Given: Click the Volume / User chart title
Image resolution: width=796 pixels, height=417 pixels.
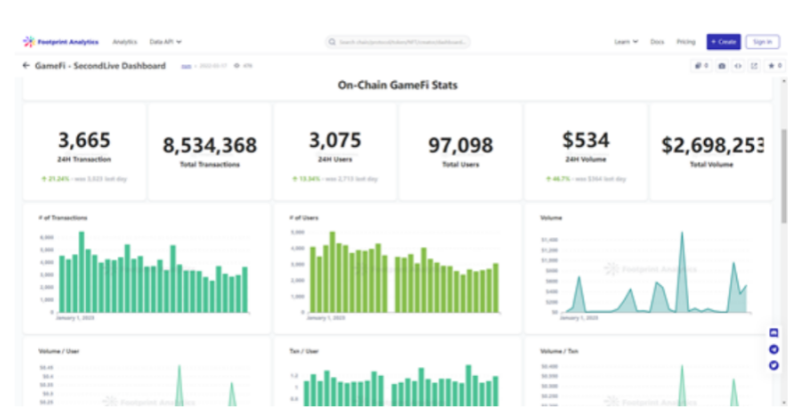Looking at the screenshot, I should click(59, 351).
